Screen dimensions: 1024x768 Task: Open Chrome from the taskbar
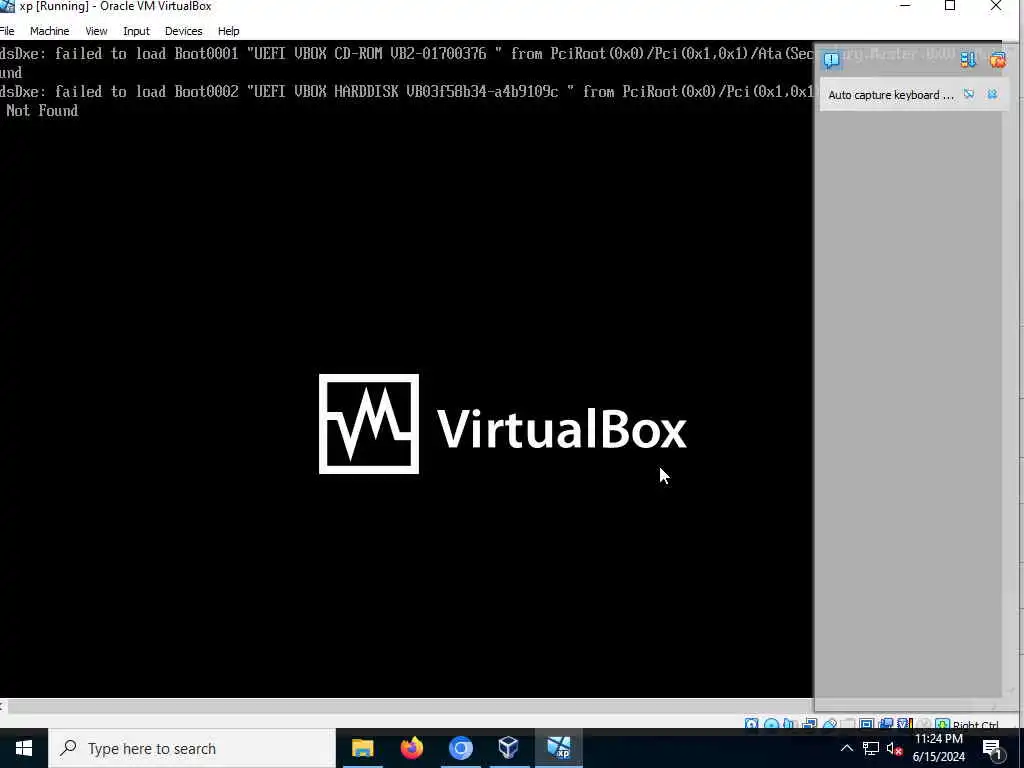(460, 748)
